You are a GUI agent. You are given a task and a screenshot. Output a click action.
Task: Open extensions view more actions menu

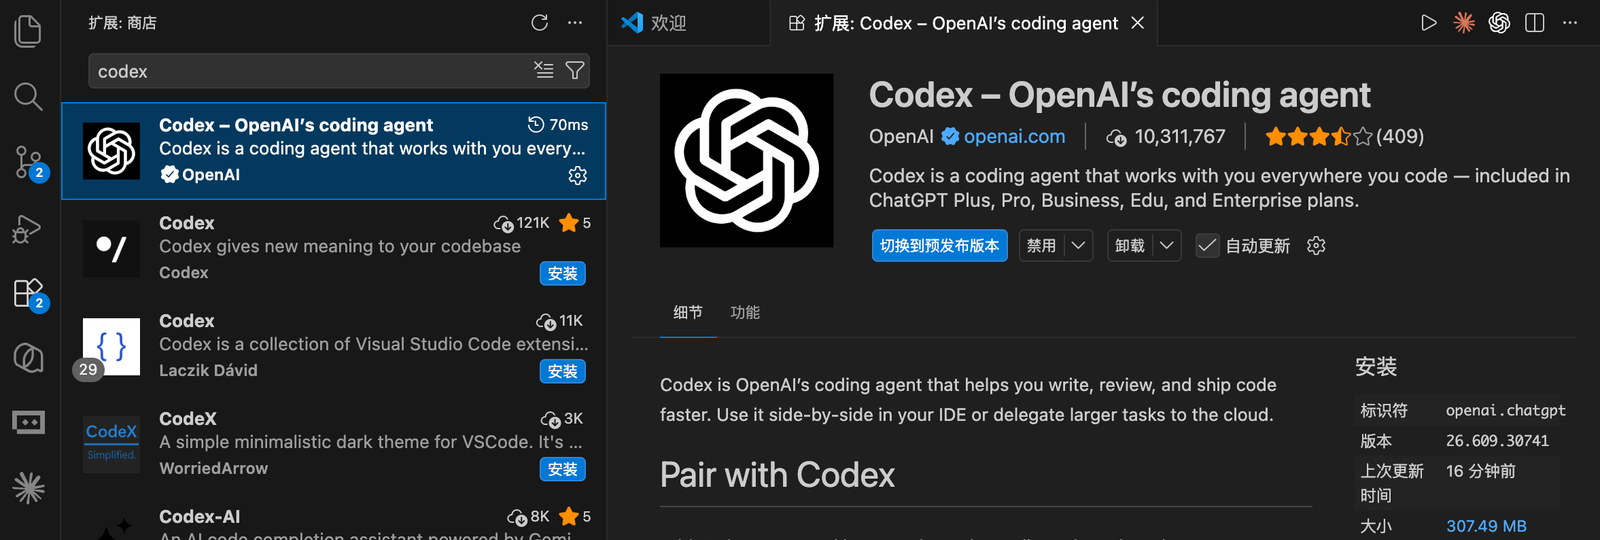tap(575, 22)
